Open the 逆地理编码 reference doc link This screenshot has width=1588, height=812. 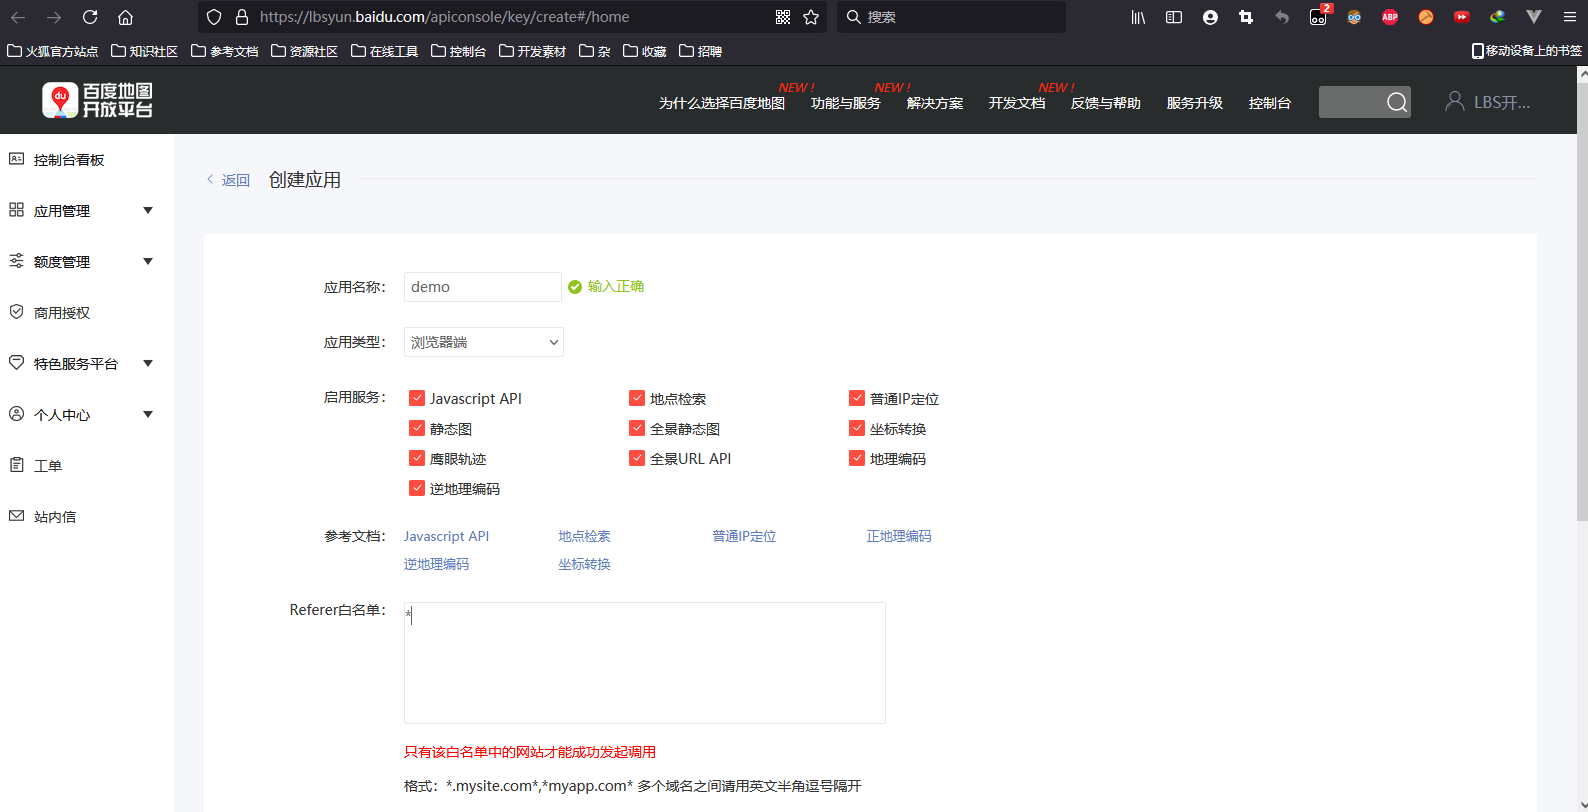pyautogui.click(x=436, y=564)
